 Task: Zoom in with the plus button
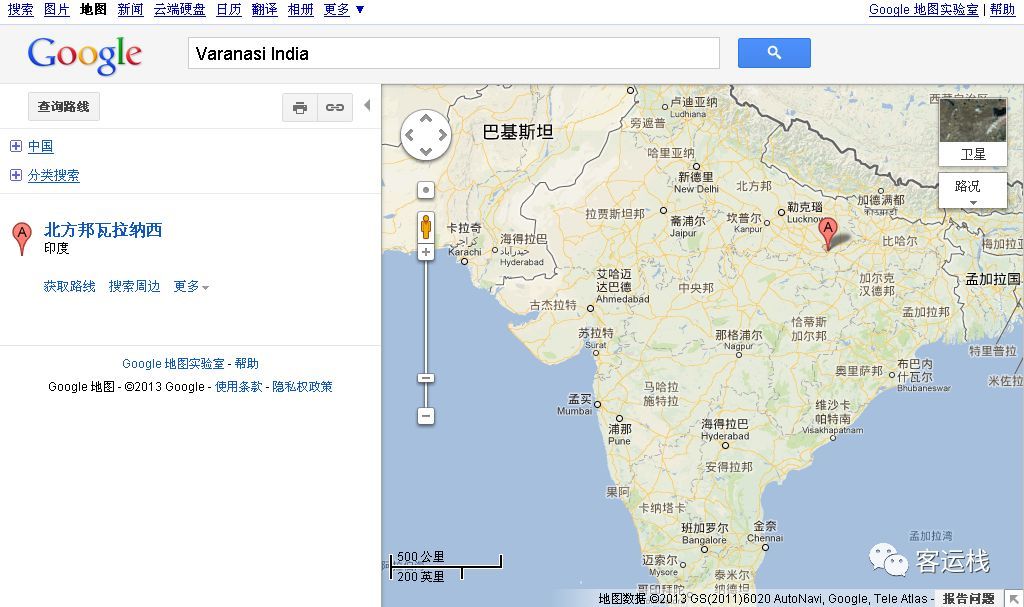[426, 252]
